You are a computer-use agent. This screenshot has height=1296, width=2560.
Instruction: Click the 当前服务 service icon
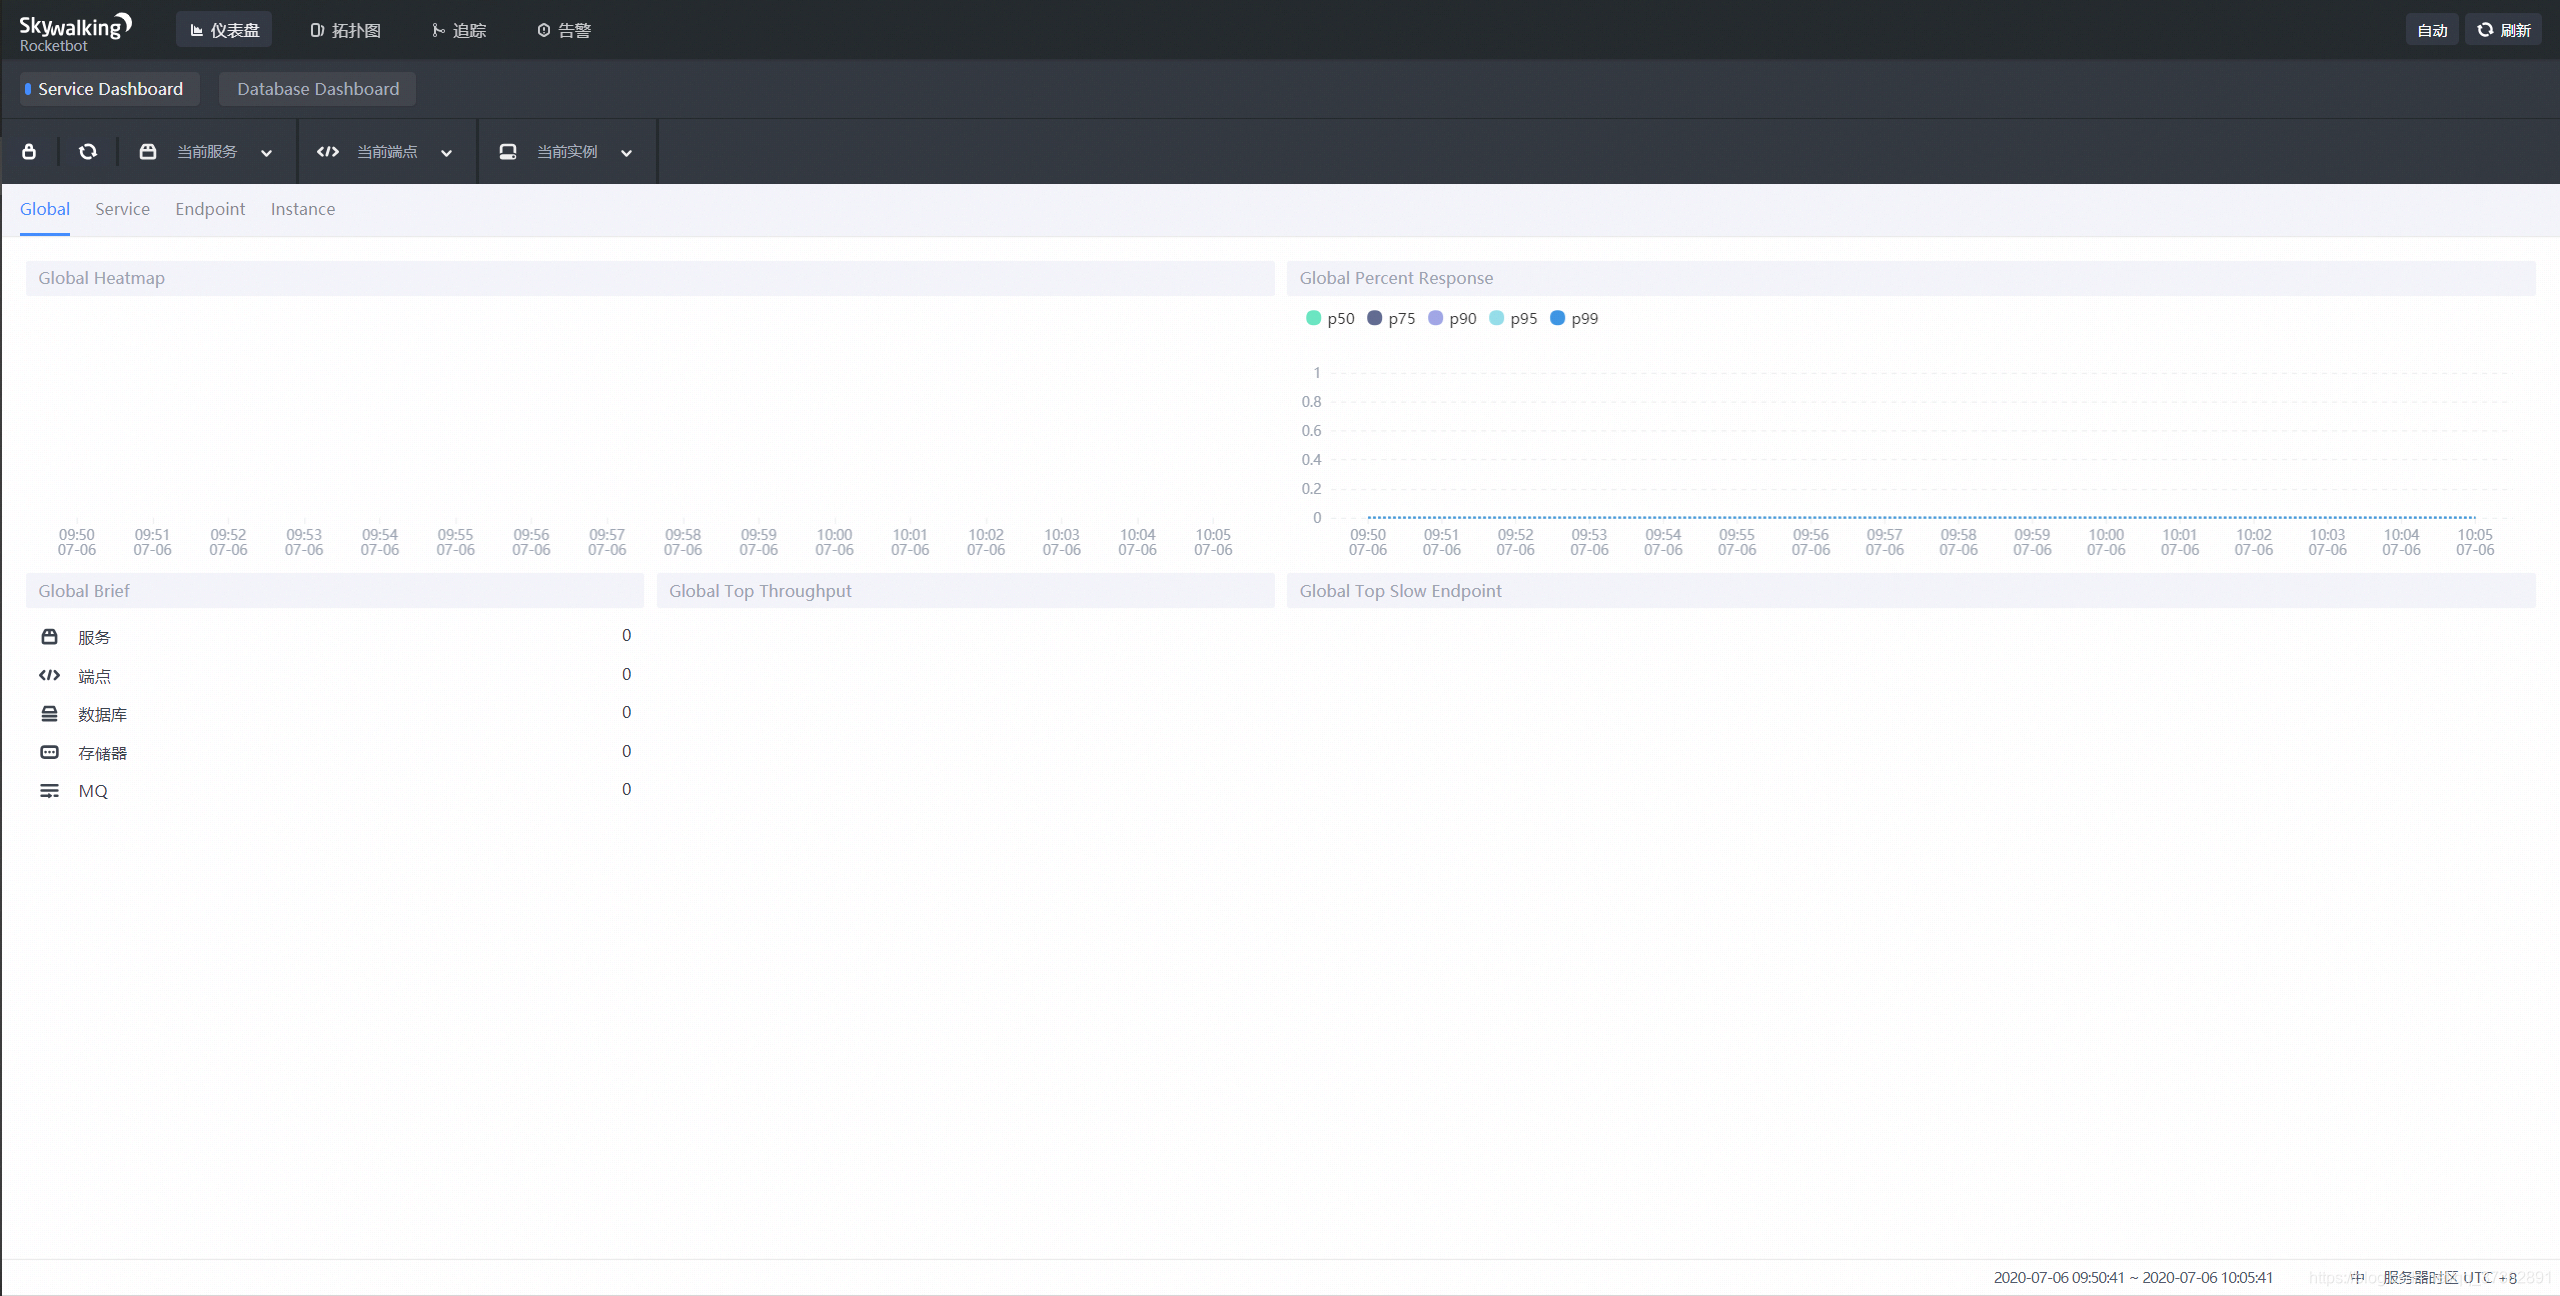pos(148,151)
